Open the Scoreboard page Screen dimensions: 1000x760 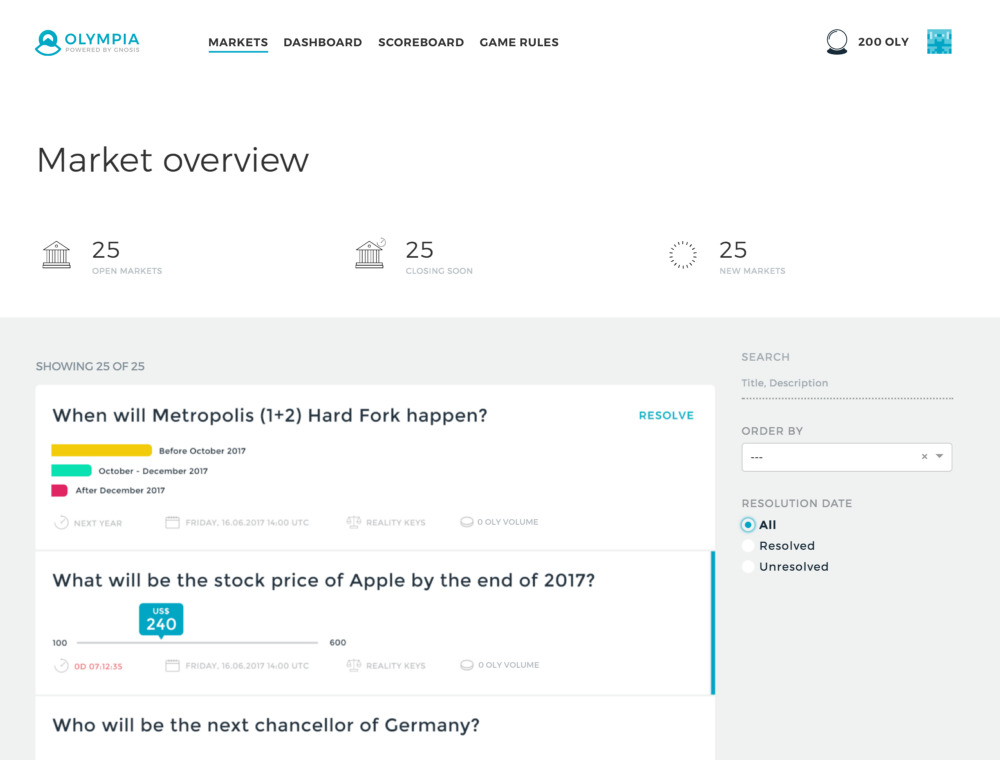[420, 42]
